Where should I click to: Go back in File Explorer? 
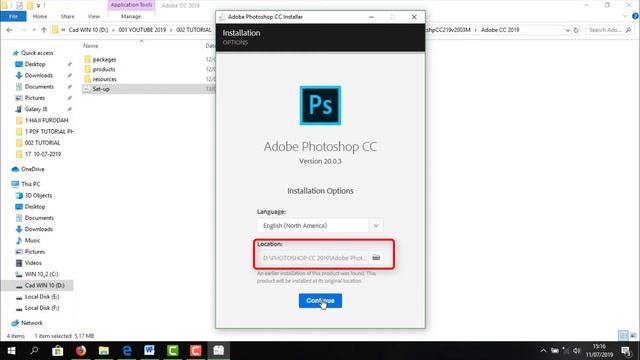pyautogui.click(x=9, y=30)
